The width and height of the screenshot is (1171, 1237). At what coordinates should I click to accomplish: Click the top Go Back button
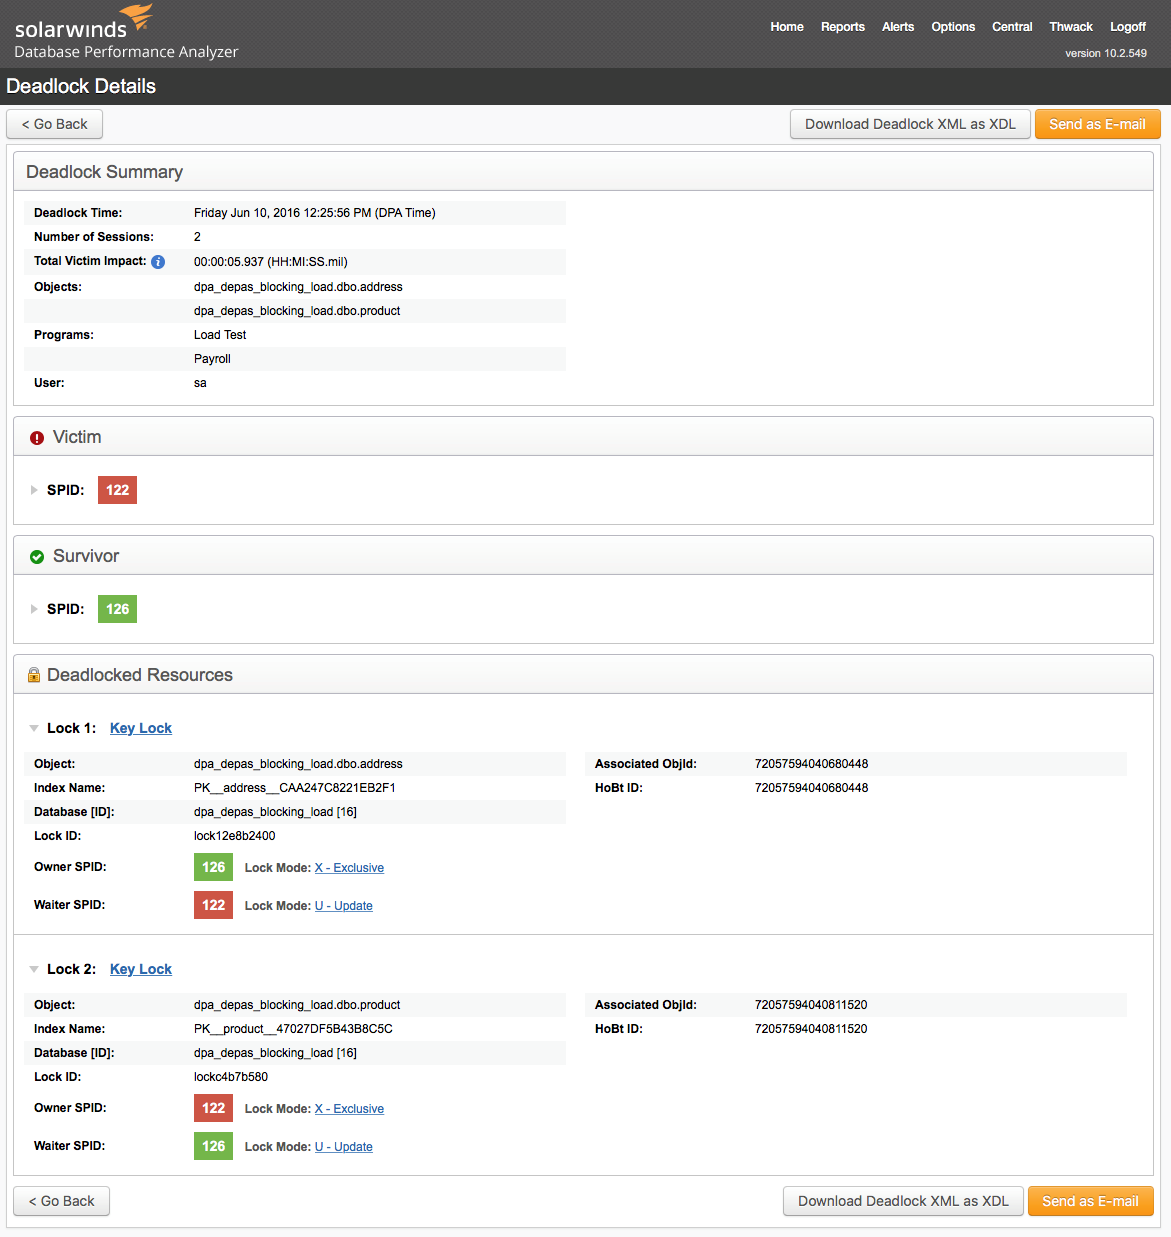(x=55, y=124)
